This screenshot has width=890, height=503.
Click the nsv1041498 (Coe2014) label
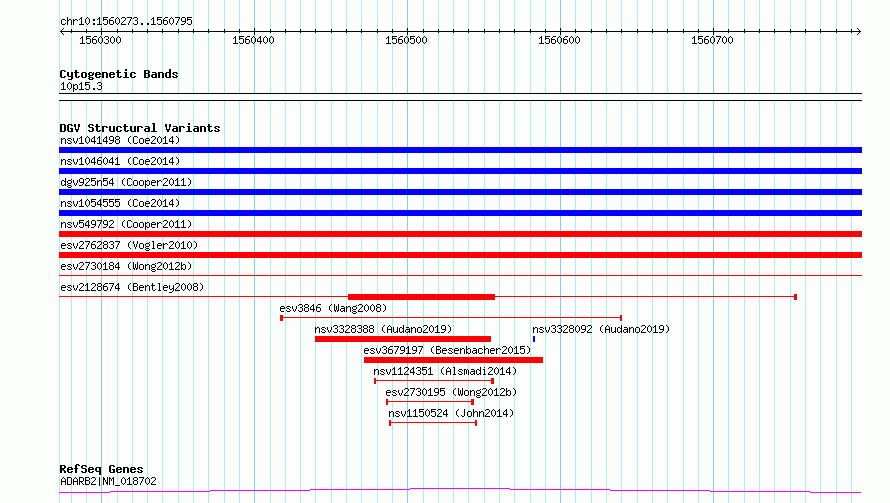pos(120,140)
